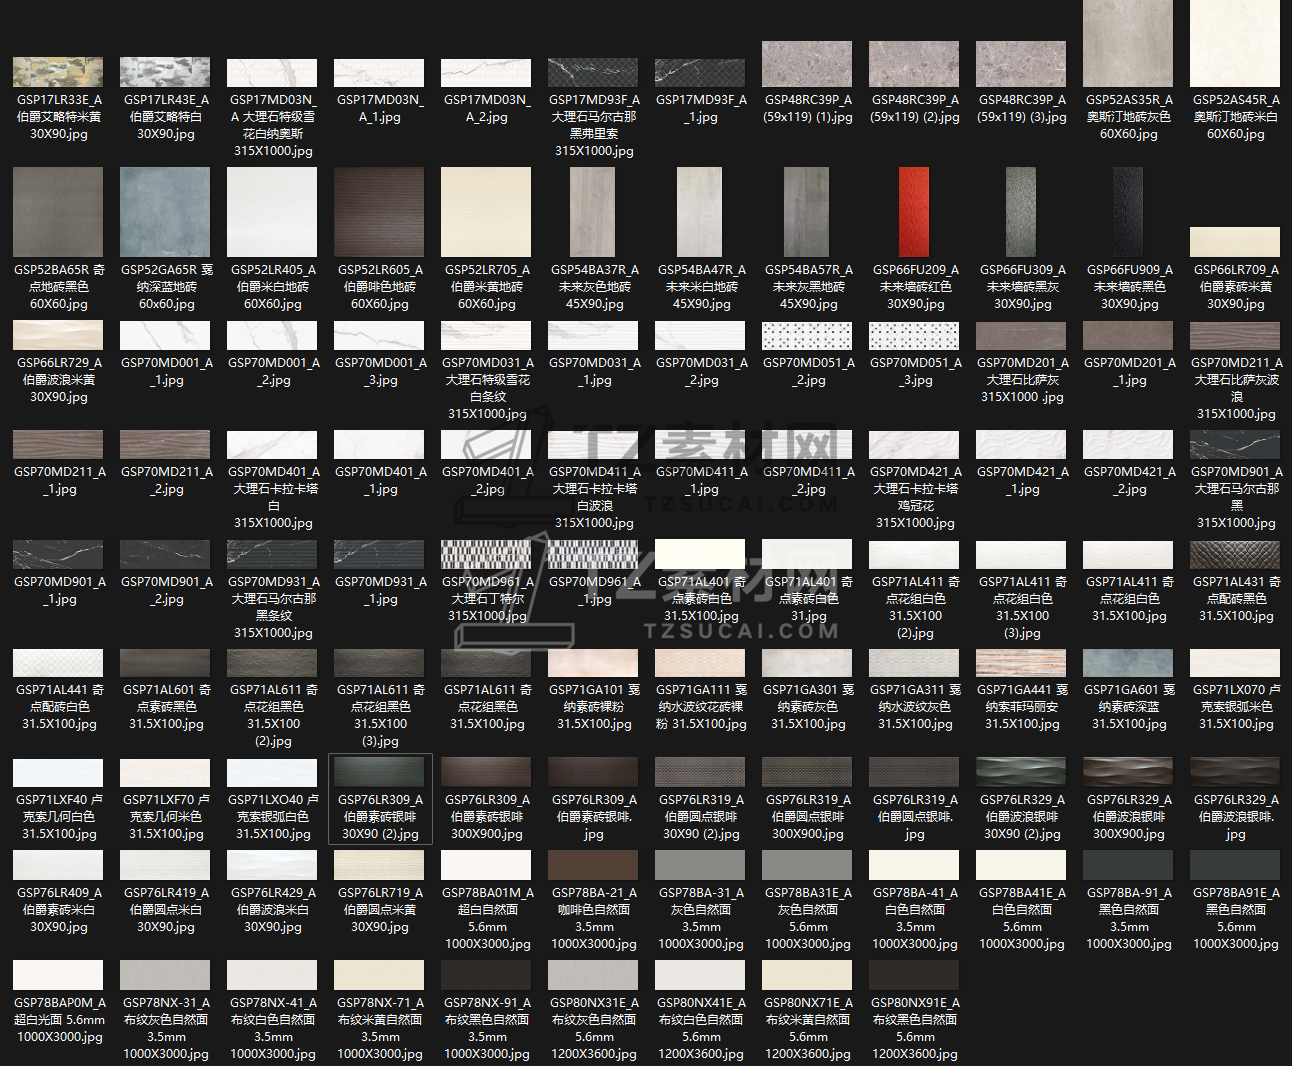The height and width of the screenshot is (1066, 1292).
Task: Select the GSP71GA101 戛纳素砖裸粉 thumbnail
Action: click(x=593, y=663)
